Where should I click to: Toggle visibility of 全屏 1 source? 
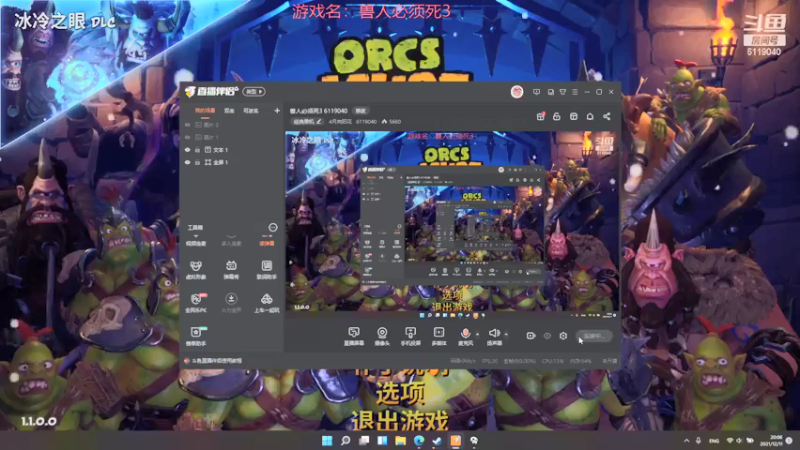point(187,162)
